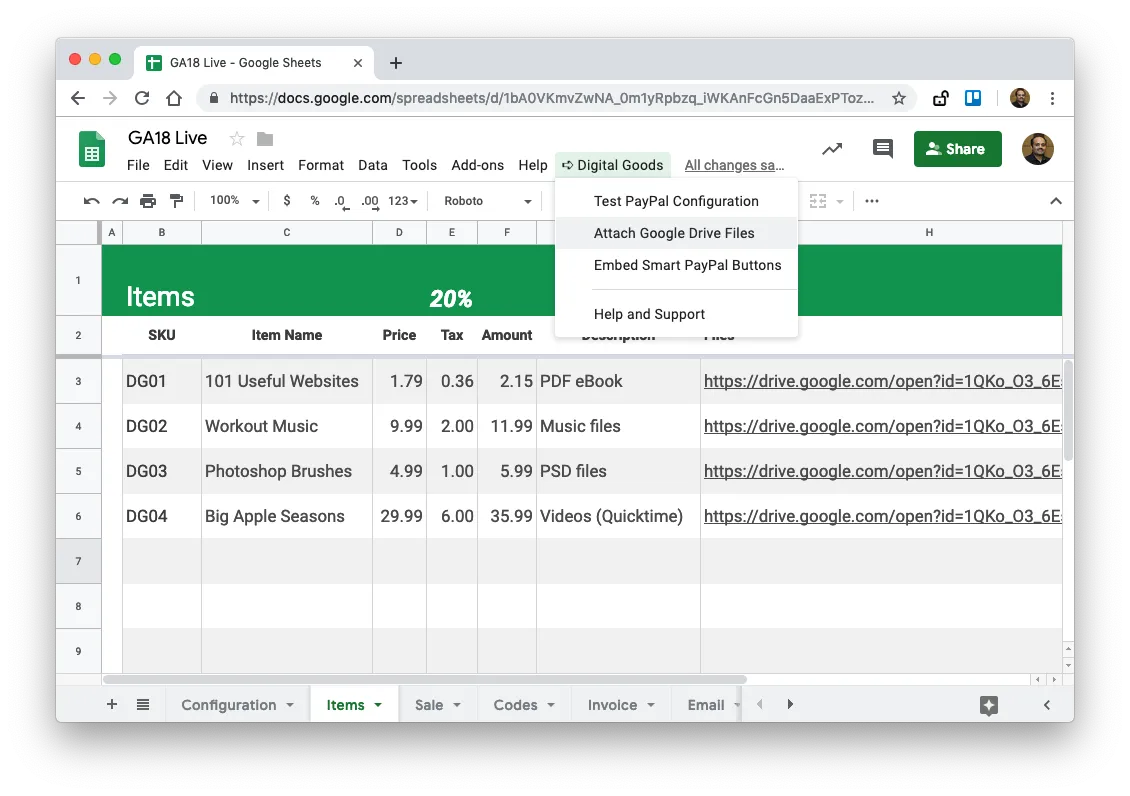Expand the zoom 100% dropdown
This screenshot has width=1130, height=796.
[234, 201]
